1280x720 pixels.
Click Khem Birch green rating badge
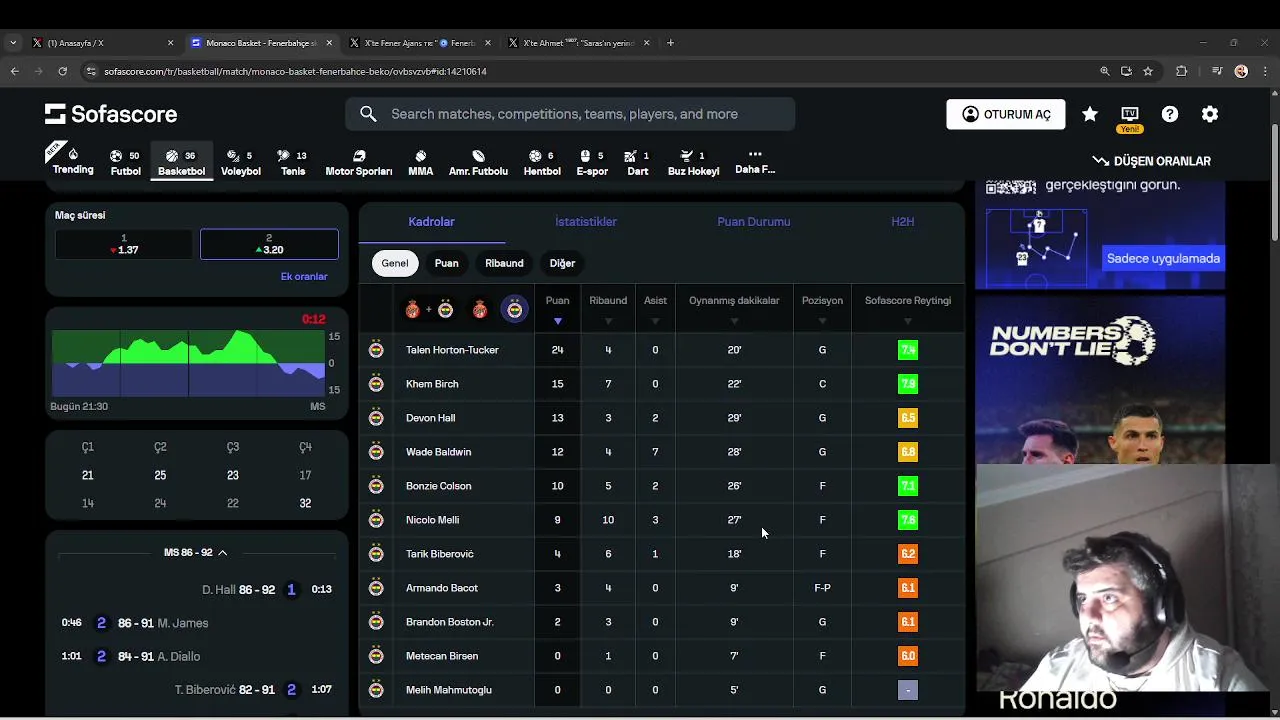coord(908,384)
